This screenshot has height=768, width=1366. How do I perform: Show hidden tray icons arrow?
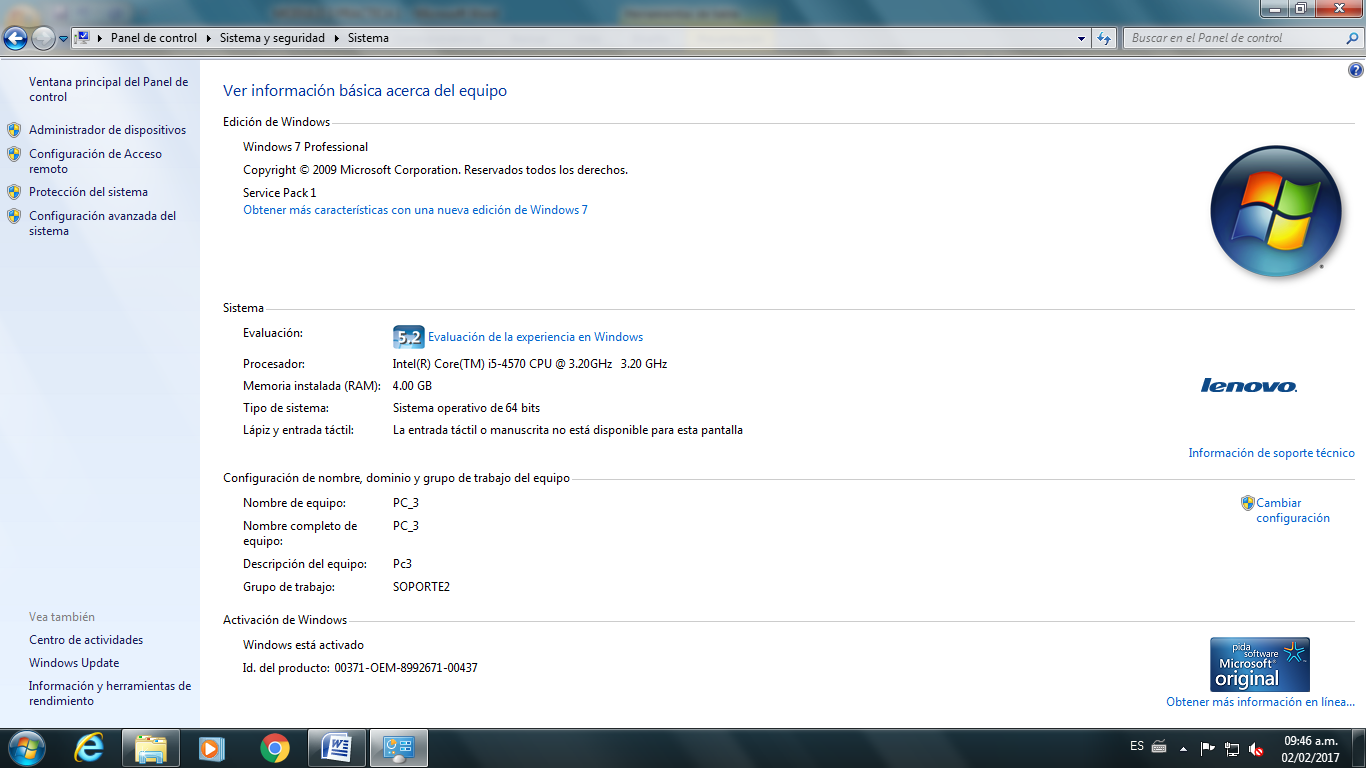(1184, 748)
